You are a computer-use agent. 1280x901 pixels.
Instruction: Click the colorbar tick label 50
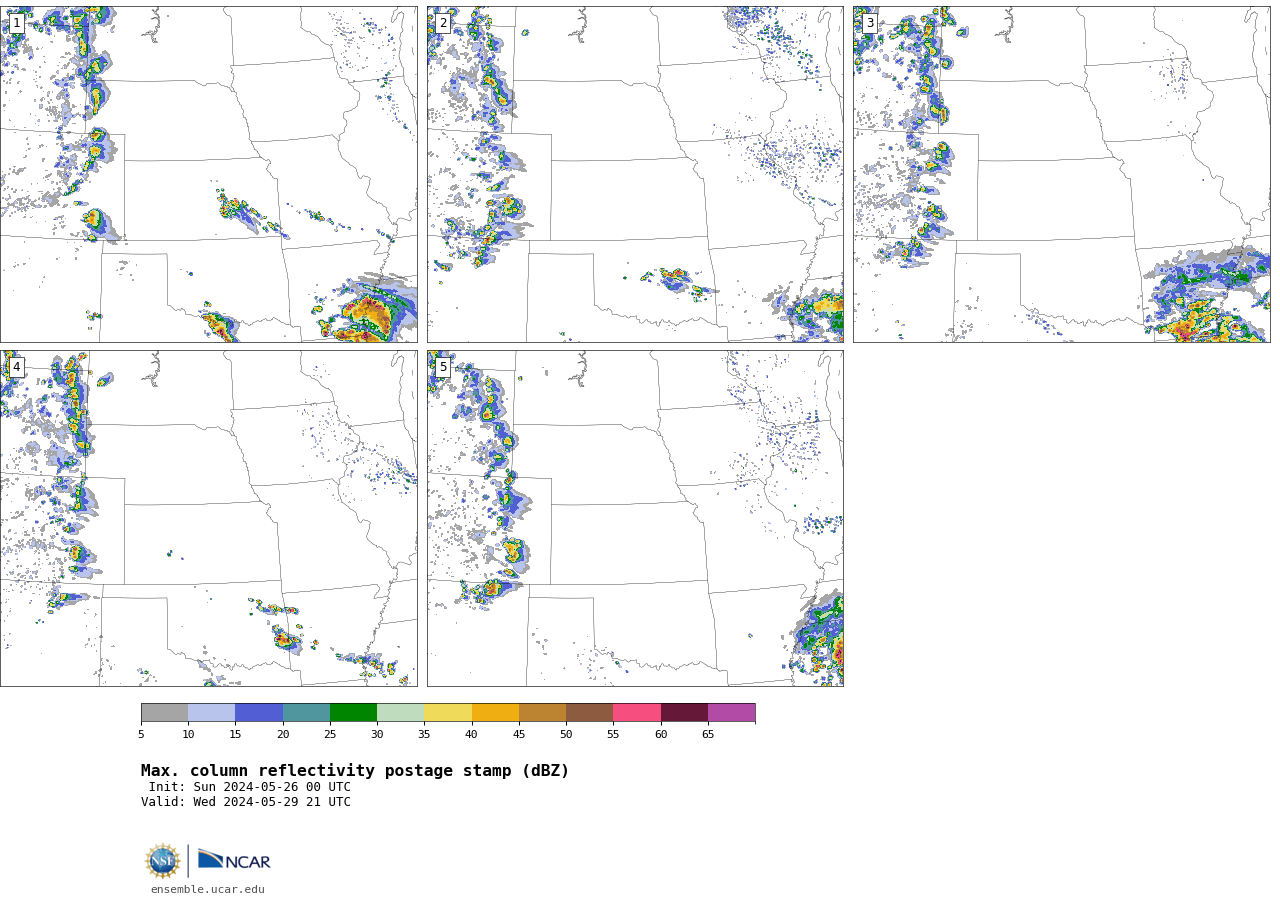pyautogui.click(x=566, y=734)
